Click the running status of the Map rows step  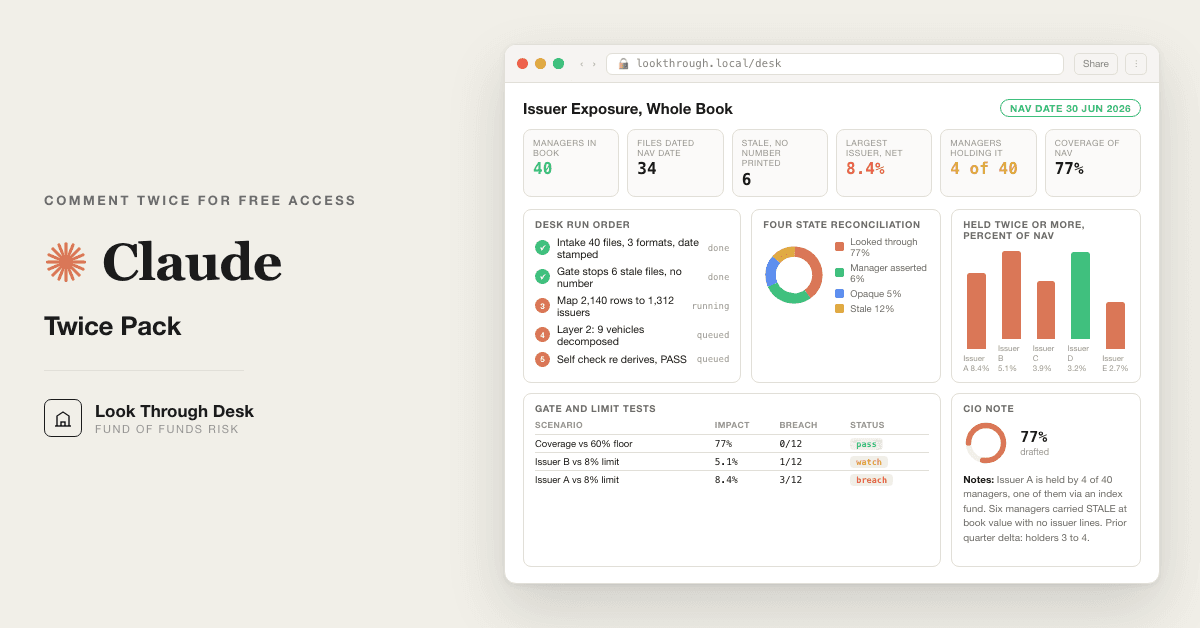(710, 306)
